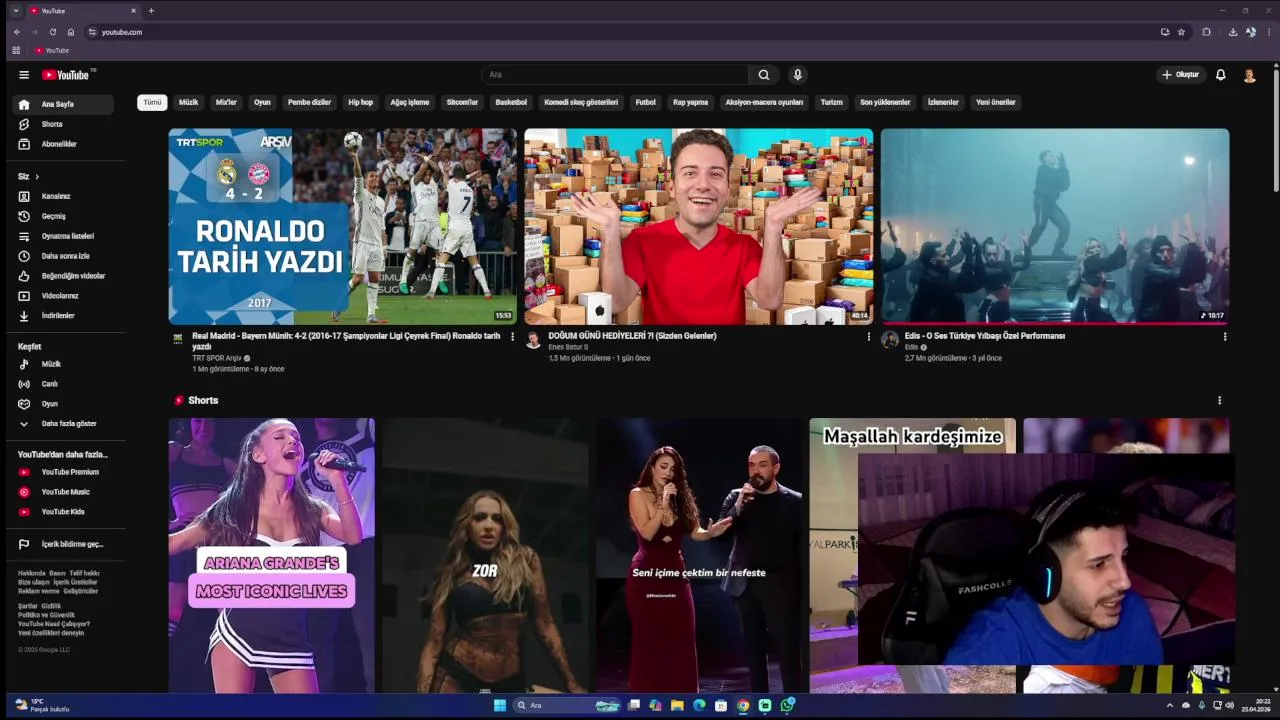Open the ZOR short

(485, 555)
